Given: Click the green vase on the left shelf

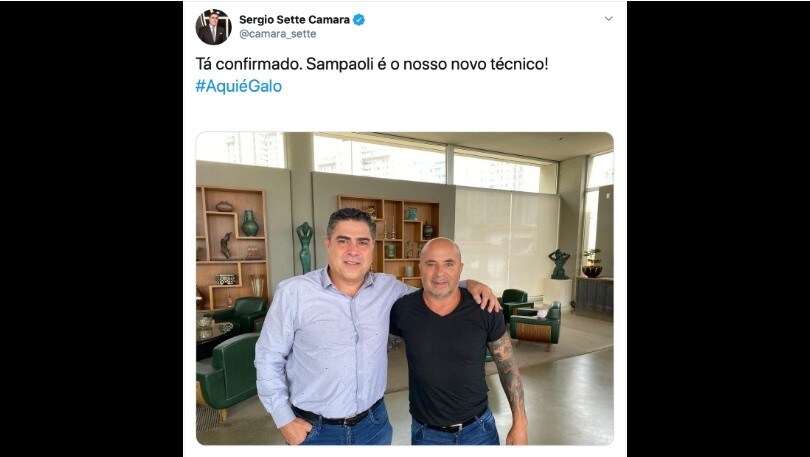Looking at the screenshot, I should pos(250,223).
